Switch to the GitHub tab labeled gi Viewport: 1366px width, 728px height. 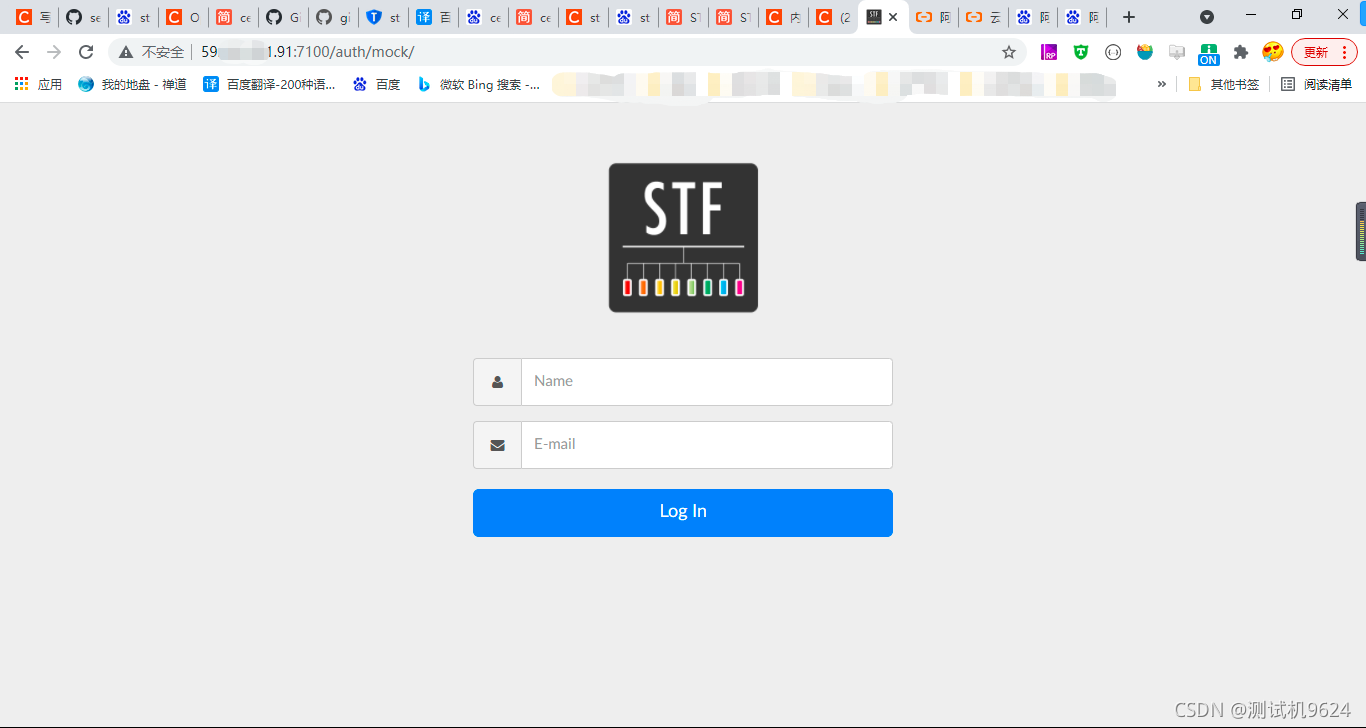333,17
